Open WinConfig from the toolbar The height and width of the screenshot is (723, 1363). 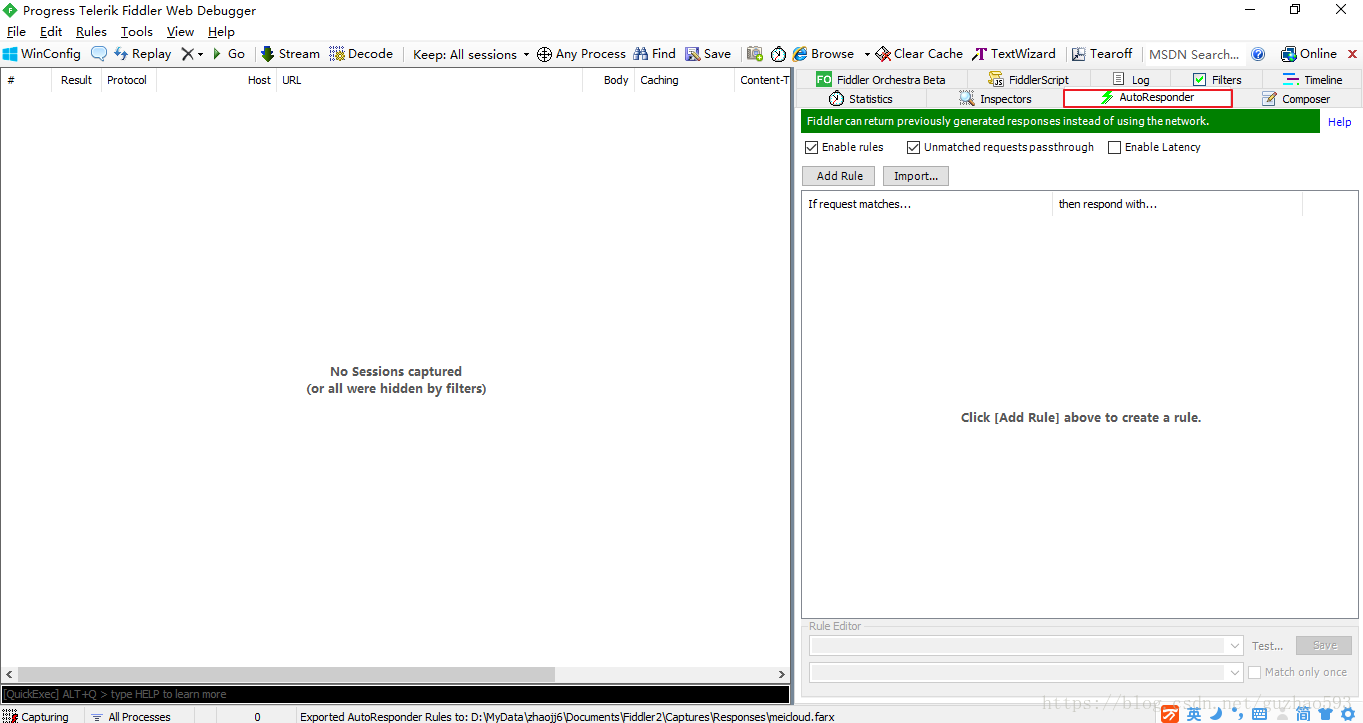click(42, 54)
